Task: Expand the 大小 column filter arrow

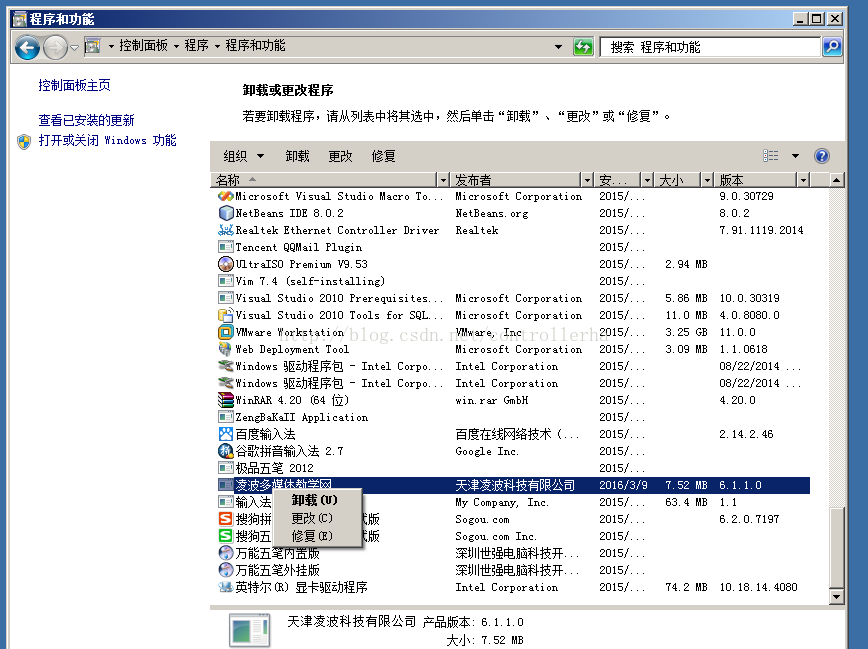Action: point(707,180)
